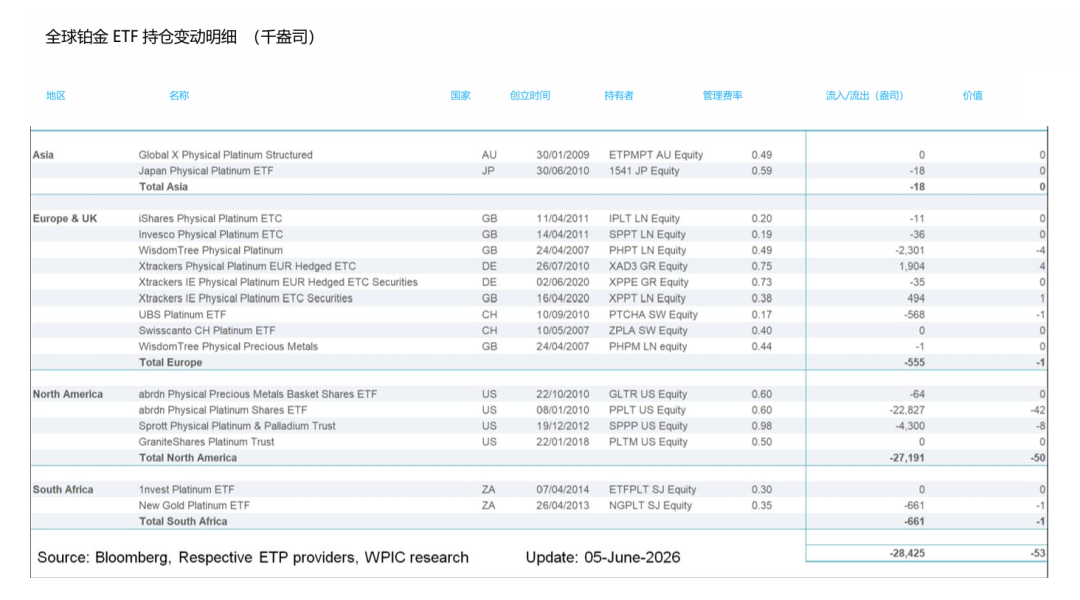Select the 国家 column header
Image resolution: width=1080 pixels, height=600 pixels.
pyautogui.click(x=460, y=96)
